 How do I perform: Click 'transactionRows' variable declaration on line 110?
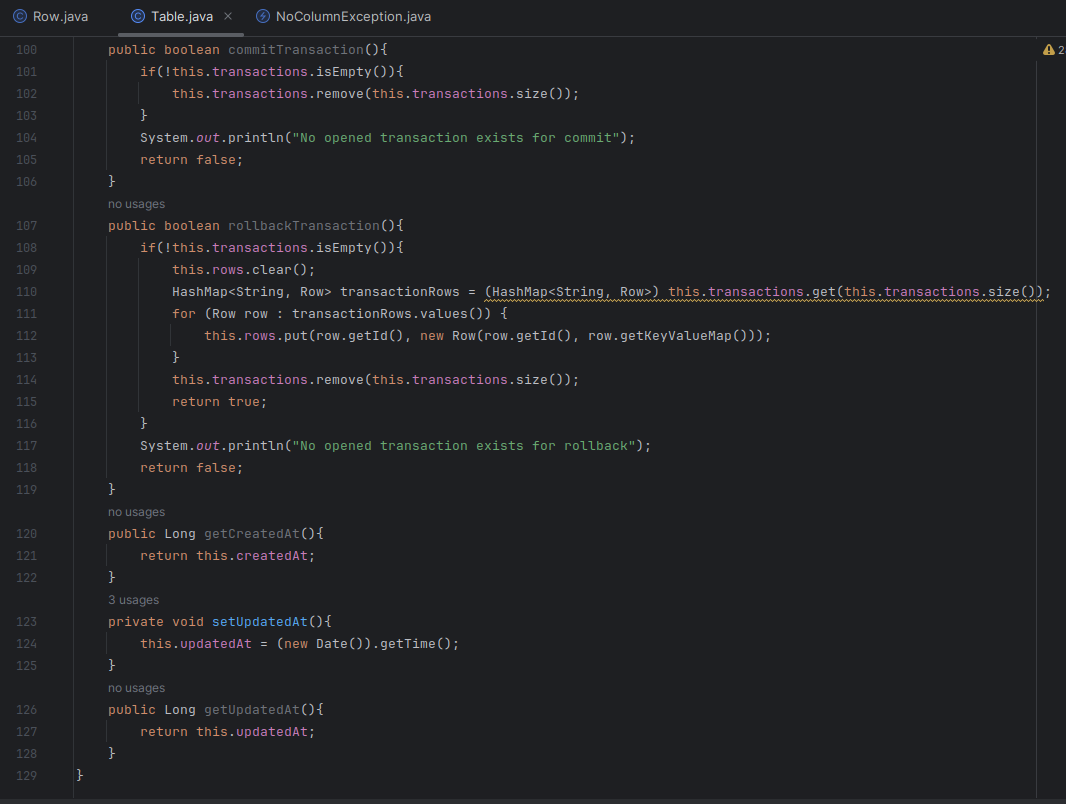pos(400,292)
